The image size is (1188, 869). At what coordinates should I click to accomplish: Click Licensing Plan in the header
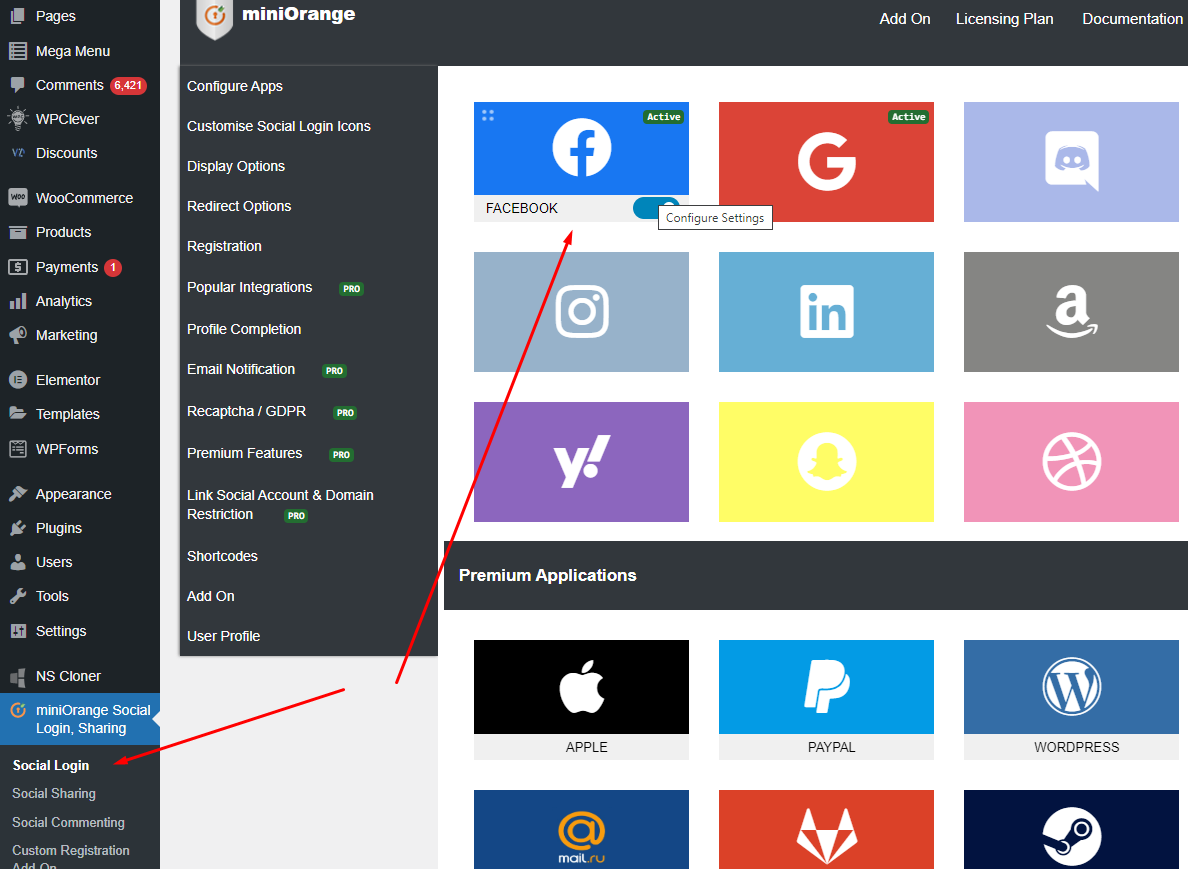pos(1004,19)
